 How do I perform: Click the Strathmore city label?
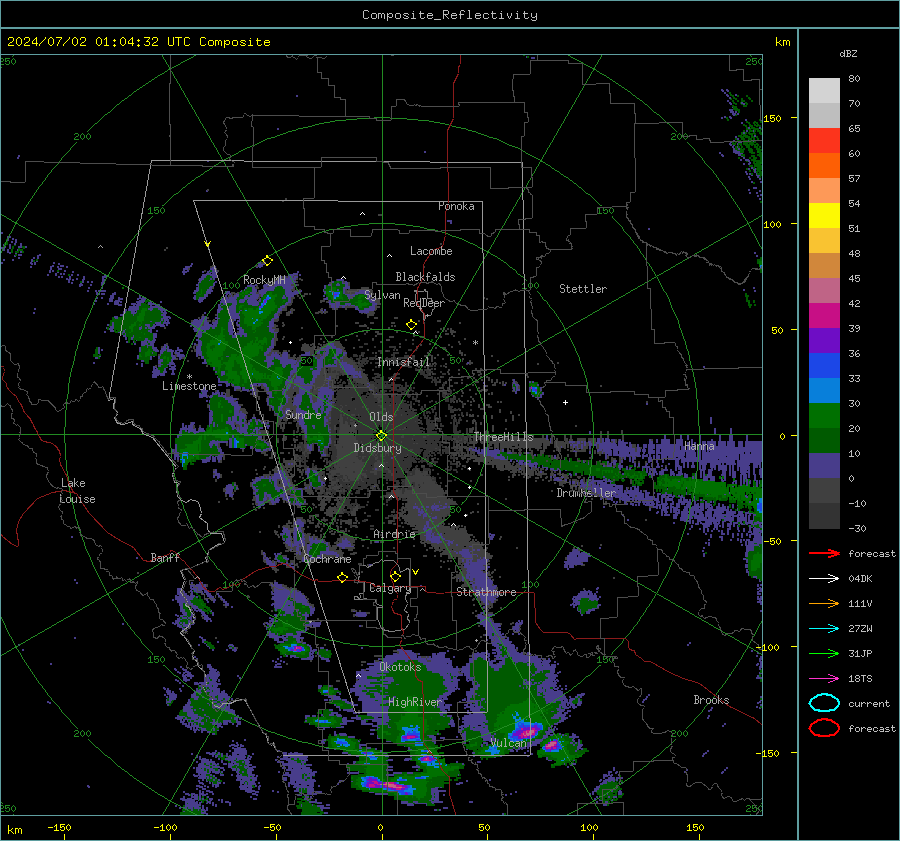[486, 592]
